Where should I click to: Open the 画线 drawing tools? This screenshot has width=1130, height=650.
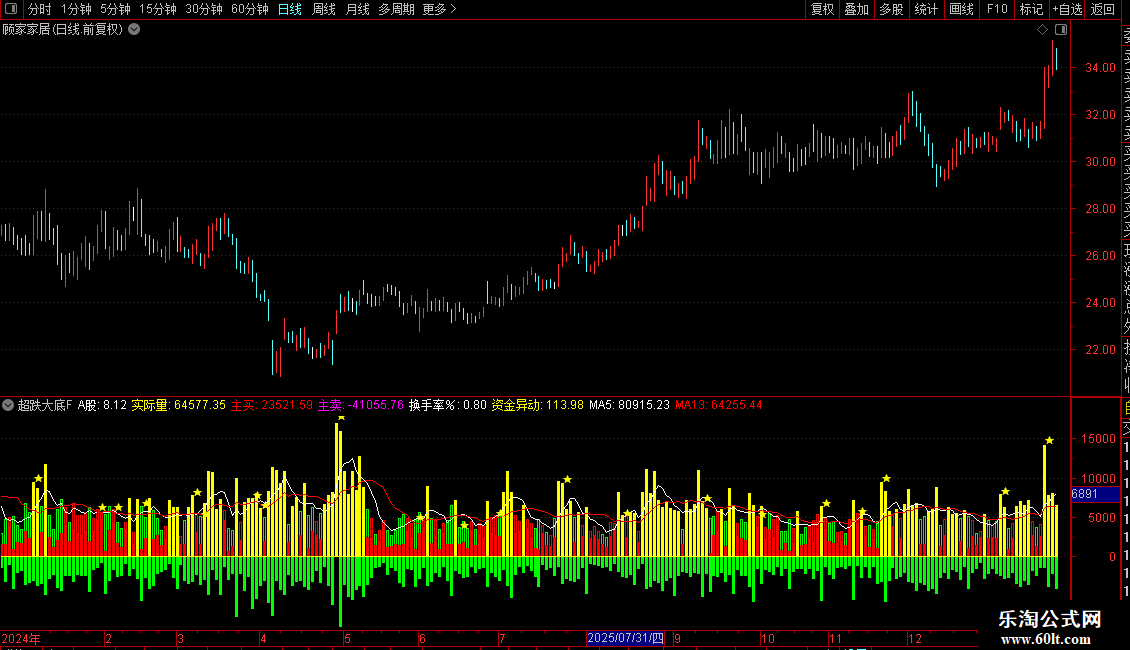[961, 9]
